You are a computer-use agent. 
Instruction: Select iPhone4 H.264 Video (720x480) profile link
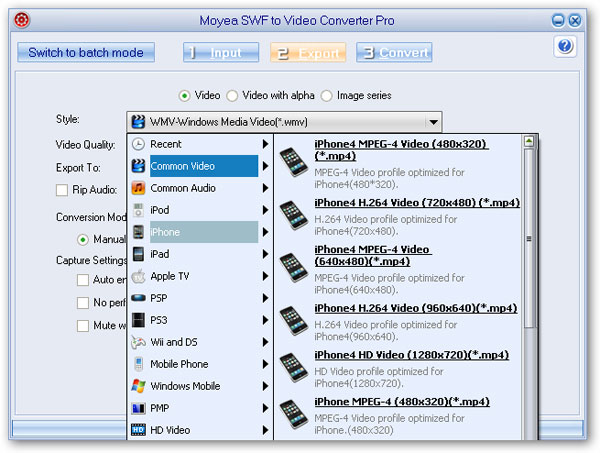click(x=417, y=203)
